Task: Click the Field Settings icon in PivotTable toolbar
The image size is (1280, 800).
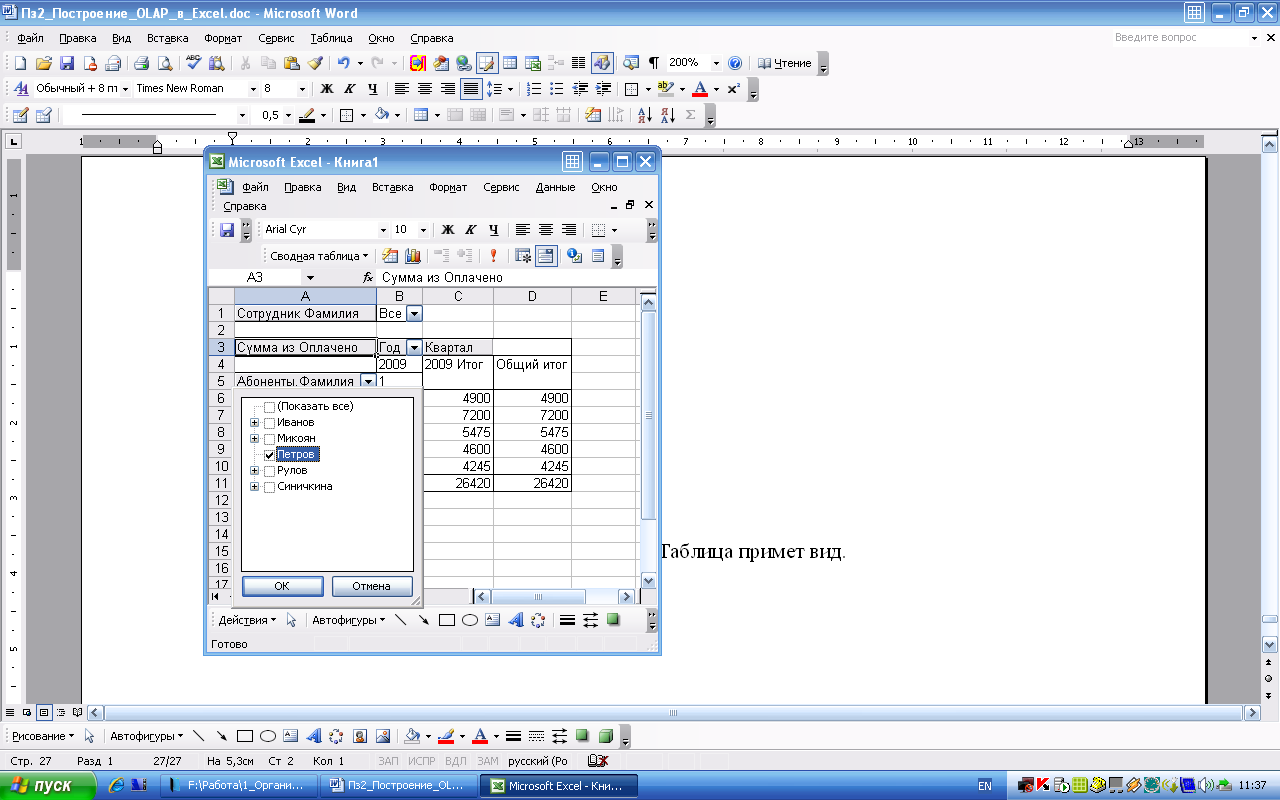Action: [x=575, y=256]
